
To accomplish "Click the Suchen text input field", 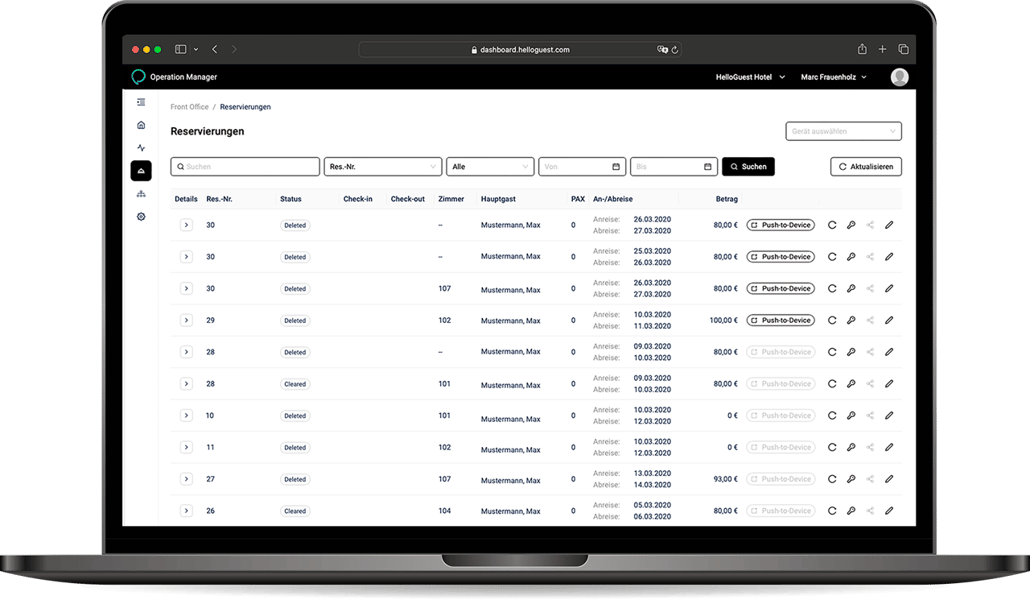I will pos(245,167).
